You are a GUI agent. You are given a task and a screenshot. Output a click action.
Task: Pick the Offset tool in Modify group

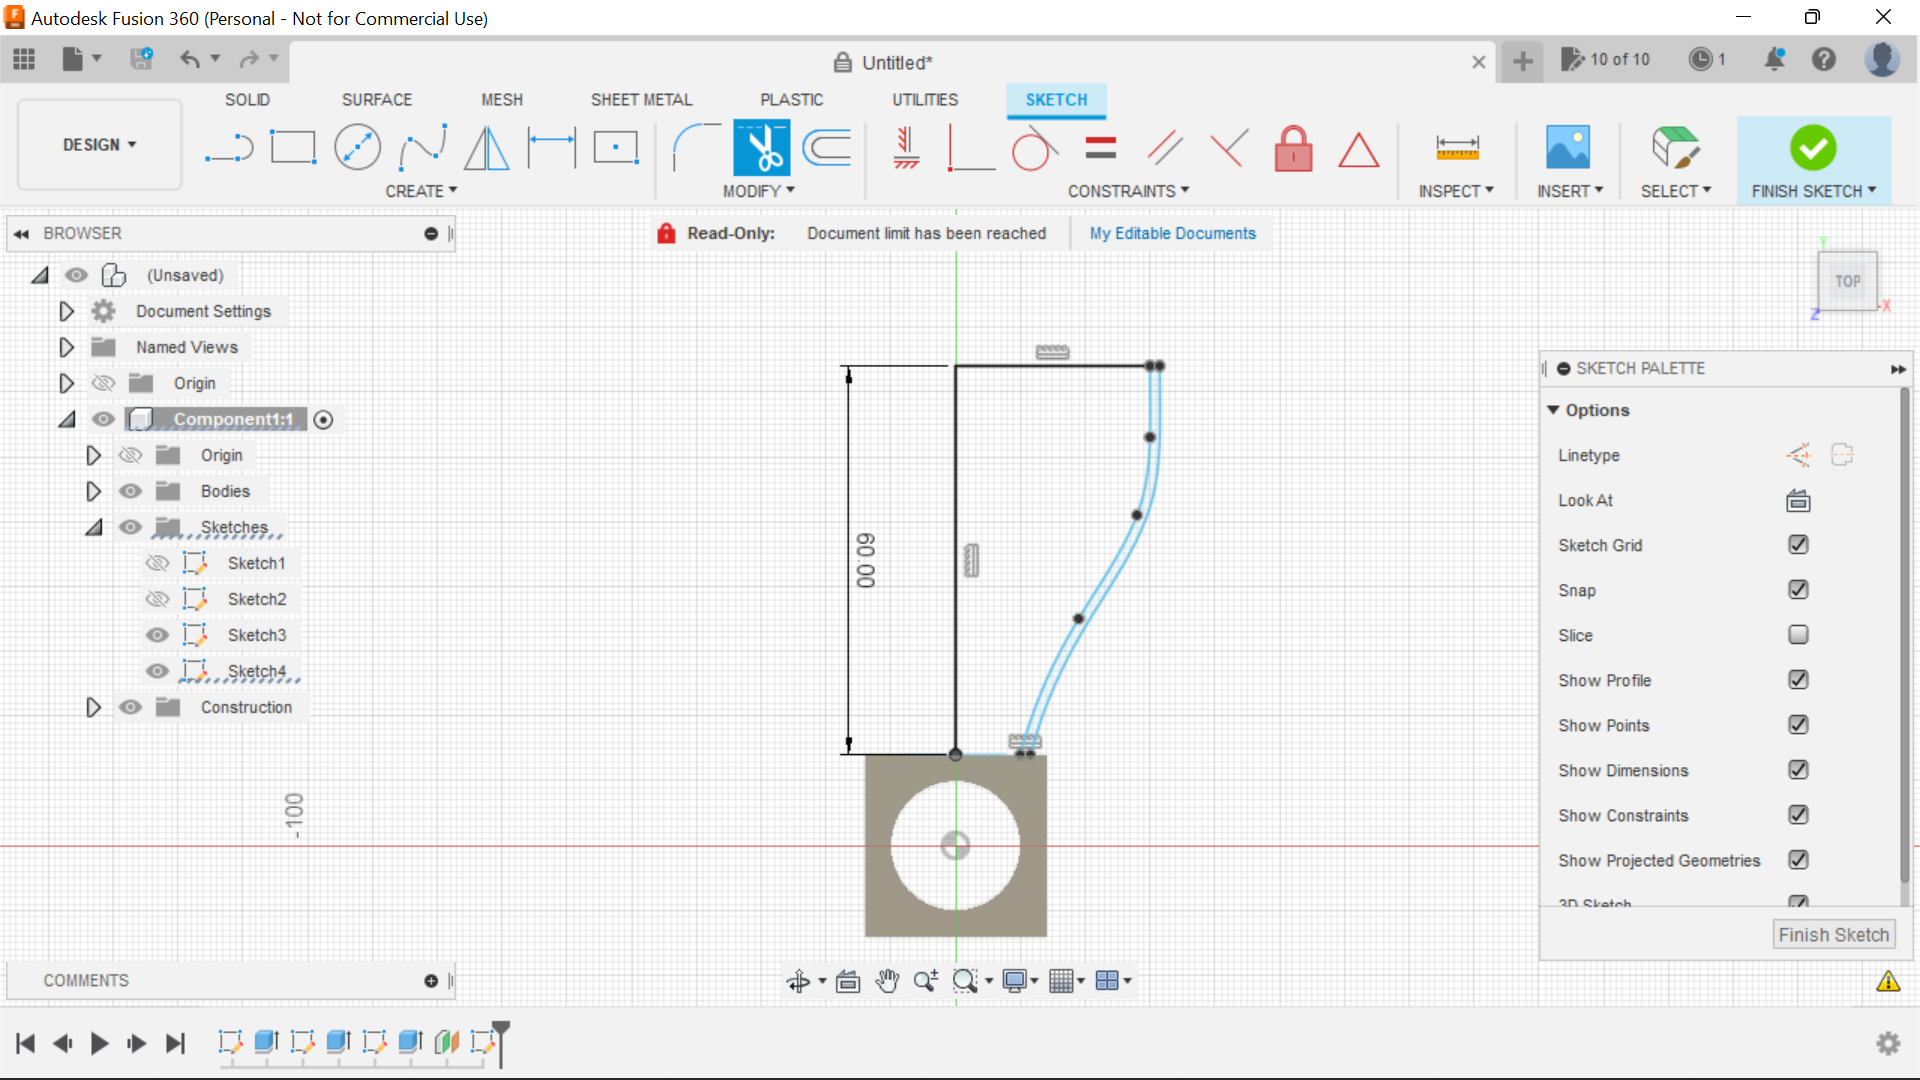click(x=826, y=147)
